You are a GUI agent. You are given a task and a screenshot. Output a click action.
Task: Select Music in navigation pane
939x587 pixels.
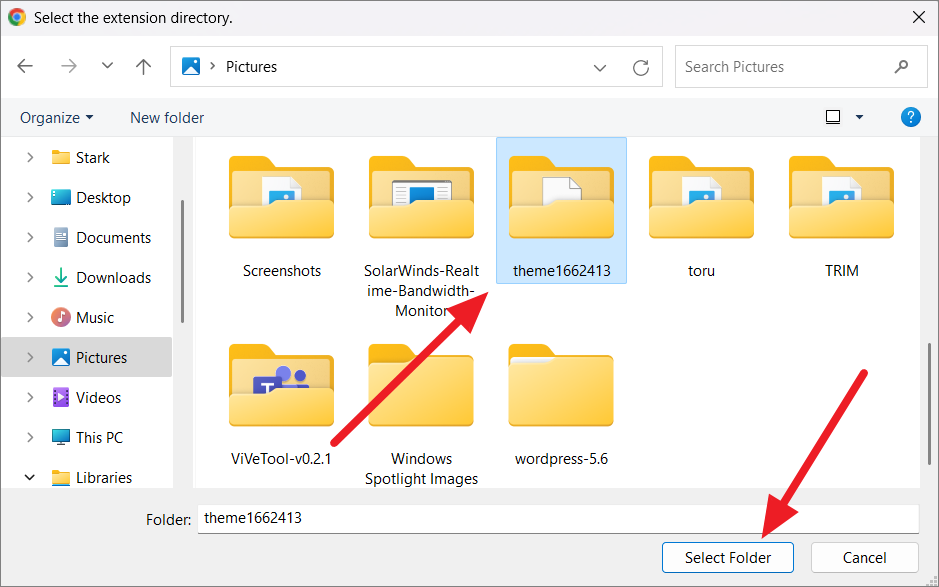(82, 317)
